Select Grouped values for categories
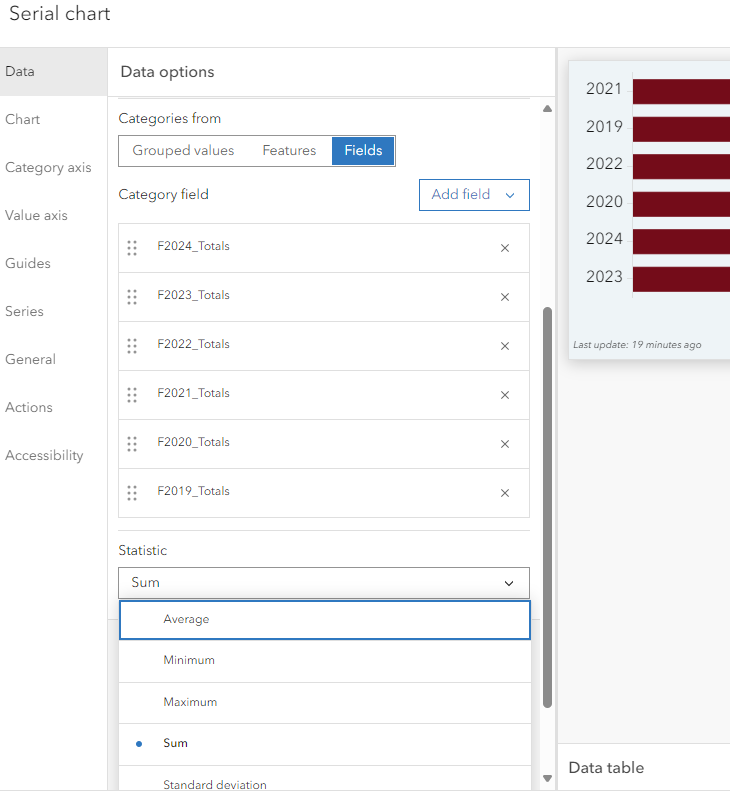The height and width of the screenshot is (794, 730). tap(183, 151)
